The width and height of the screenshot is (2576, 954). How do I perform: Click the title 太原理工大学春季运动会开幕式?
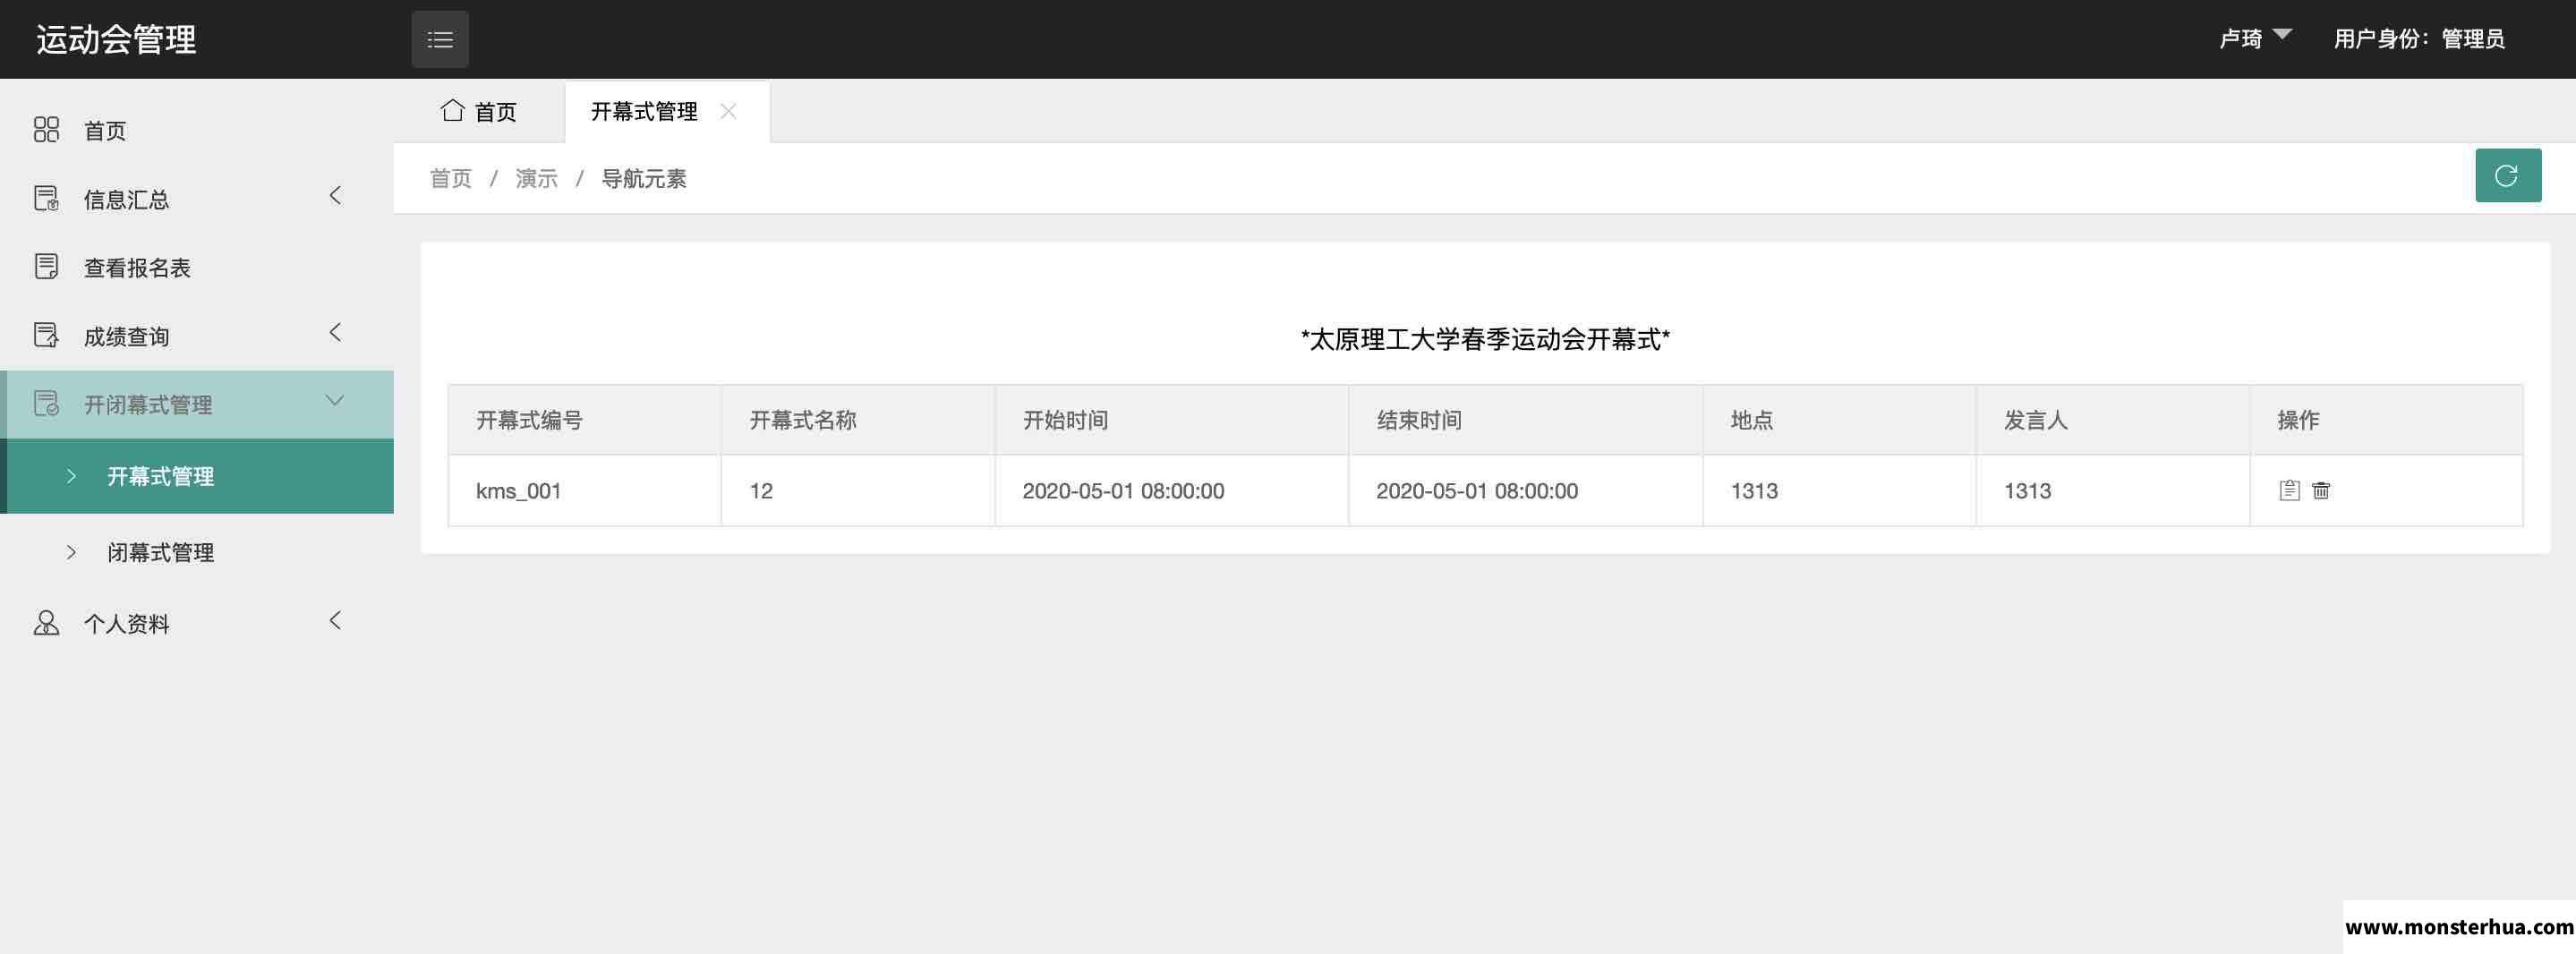pos(1485,340)
